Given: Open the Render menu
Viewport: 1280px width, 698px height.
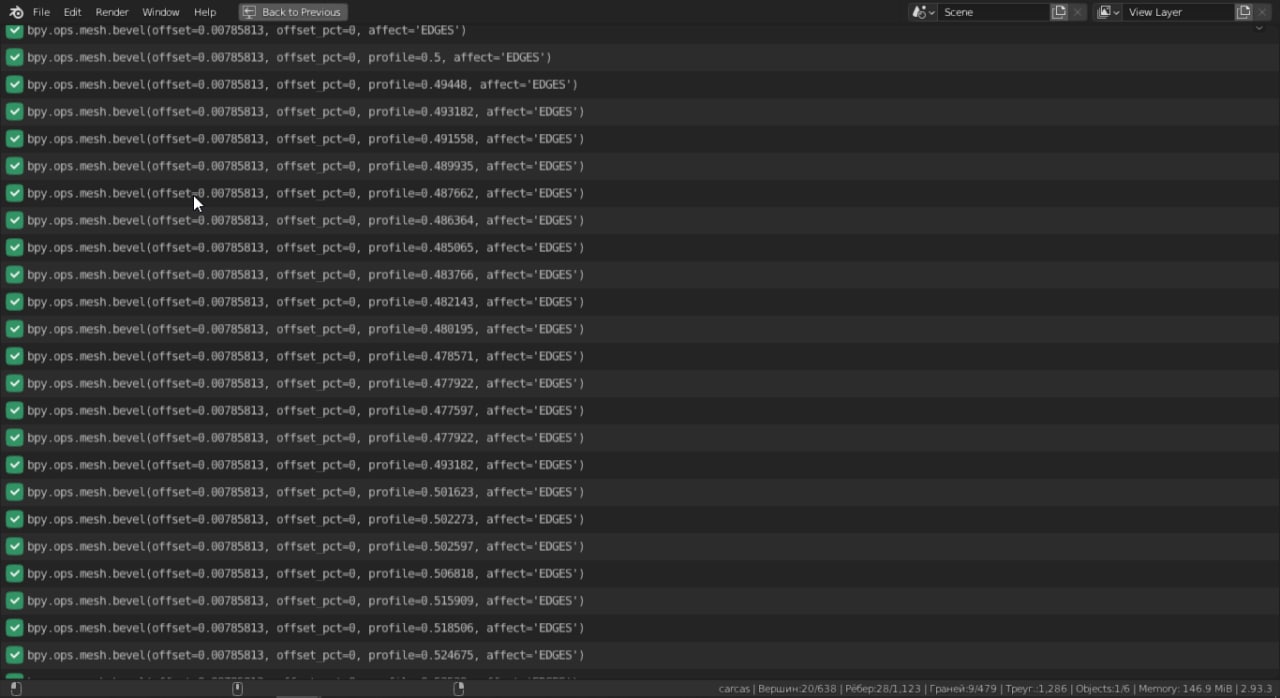Looking at the screenshot, I should (112, 12).
